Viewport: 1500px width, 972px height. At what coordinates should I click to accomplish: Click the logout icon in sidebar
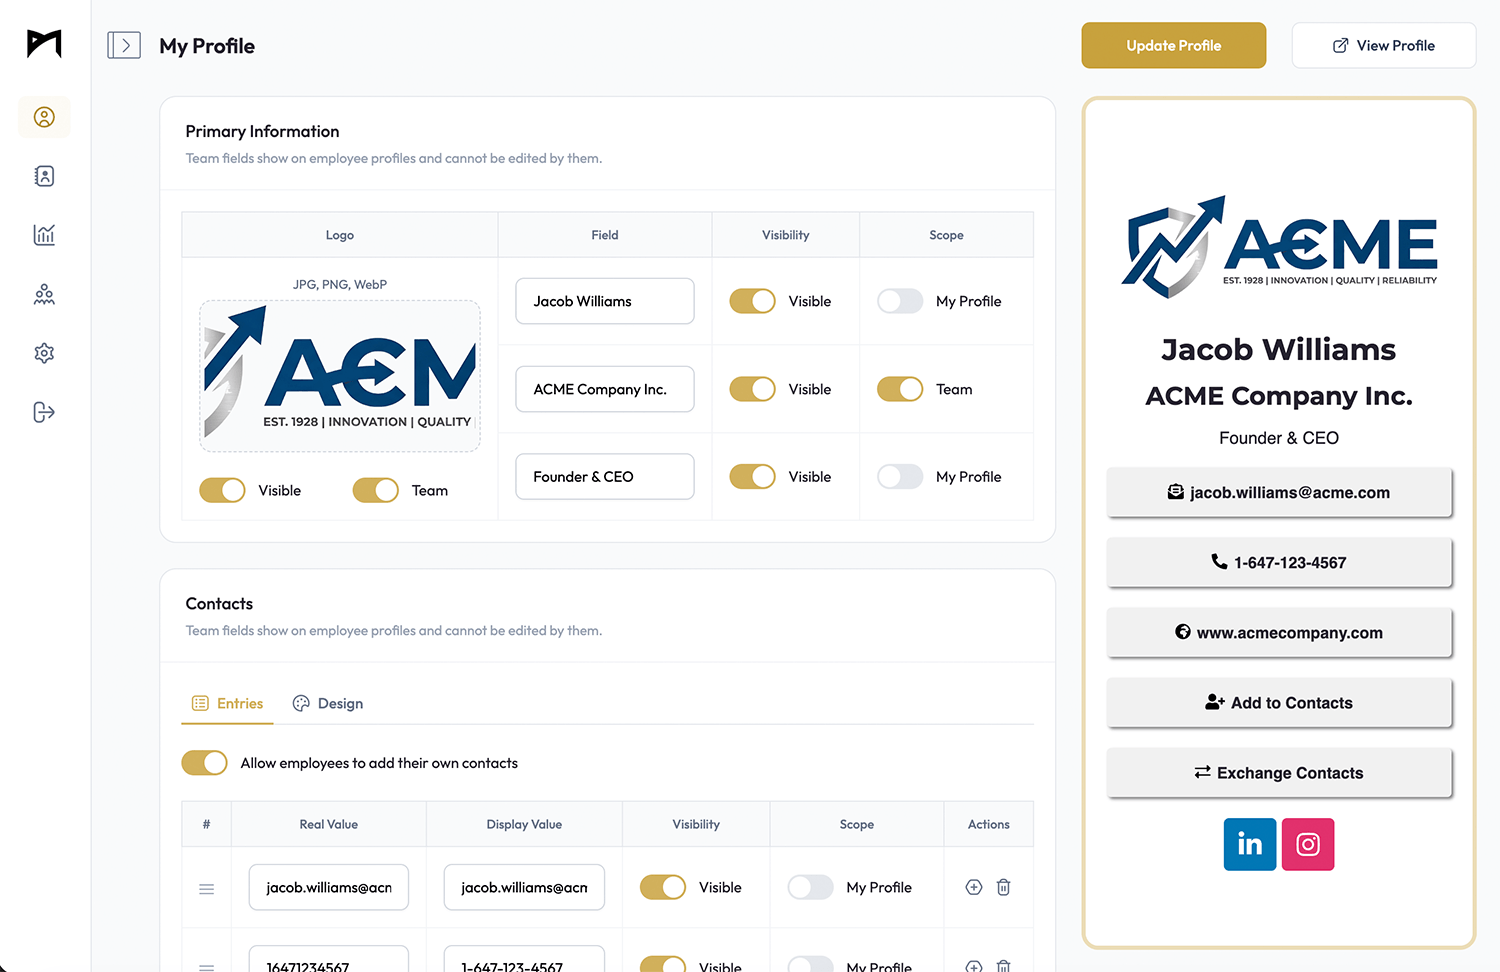click(44, 412)
